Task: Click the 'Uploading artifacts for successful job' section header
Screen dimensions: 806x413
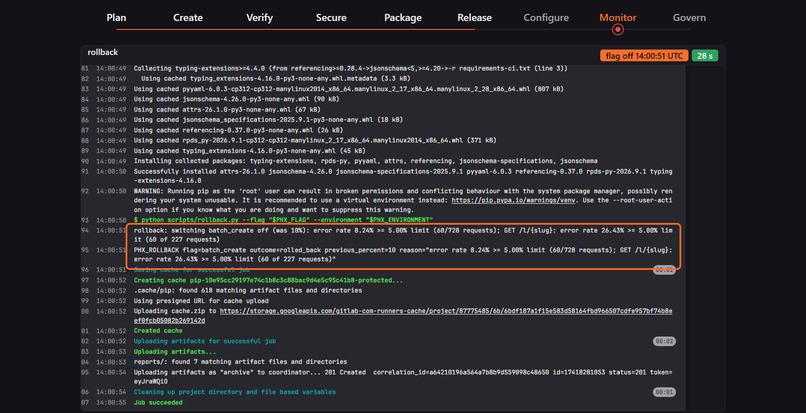Action: pos(205,341)
